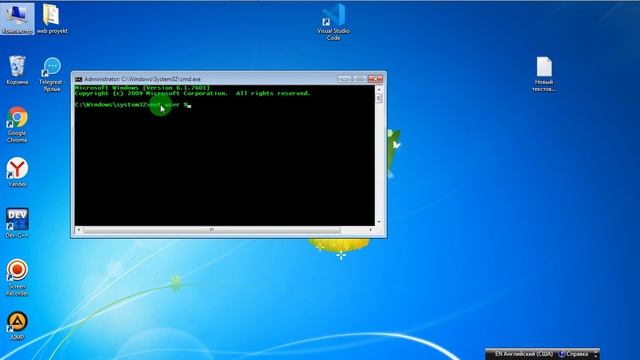Click the vertical scrollbar down arrow

[379, 222]
